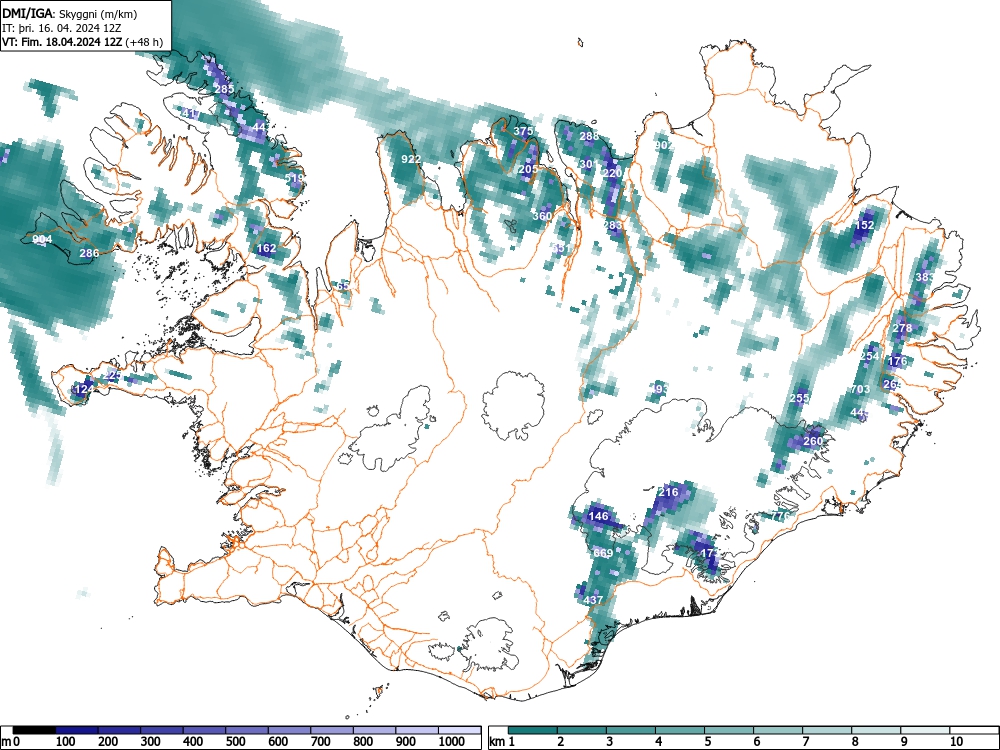The width and height of the screenshot is (1000, 750).
Task: Click the 176 value label on the map
Action: click(897, 361)
